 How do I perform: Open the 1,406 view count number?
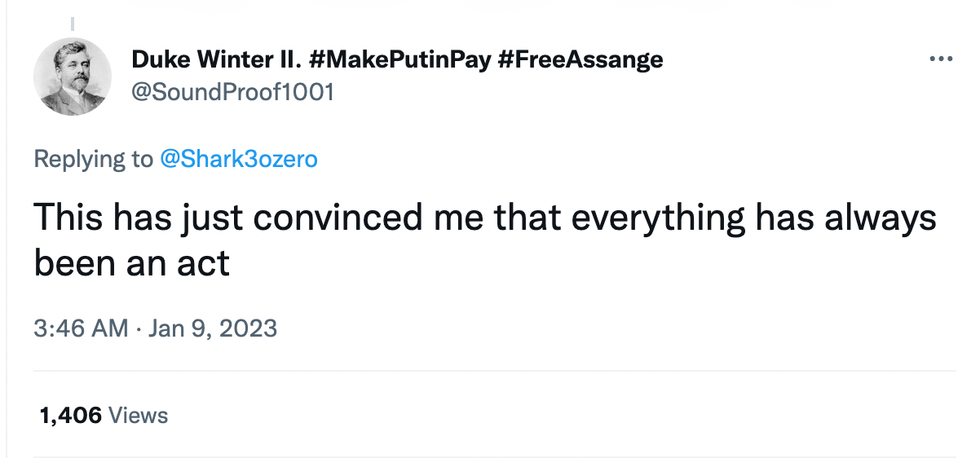click(x=70, y=414)
